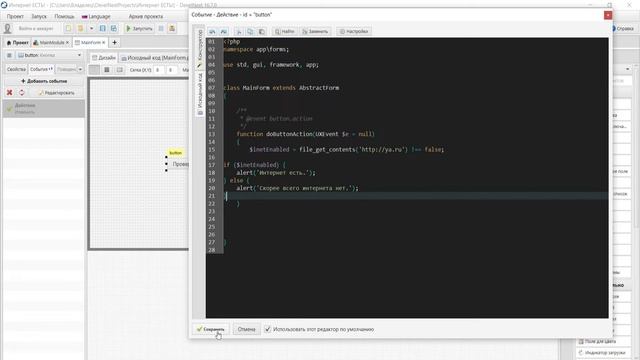Click the open project icon in main toolbar

80,29
